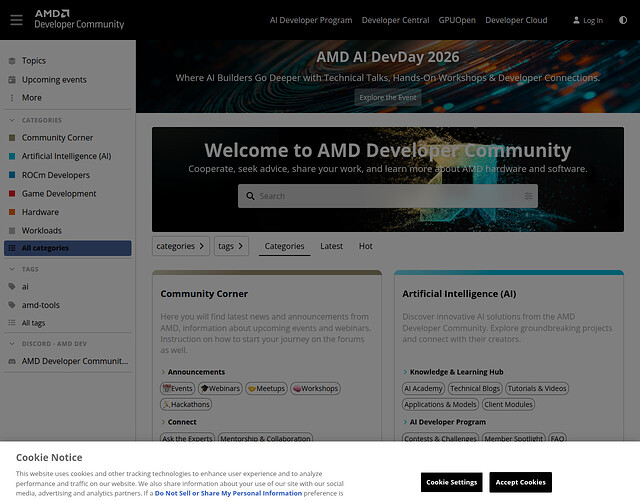640x500 pixels.
Task: Click the ROCm Developers blue square icon
Action: pos(12,175)
